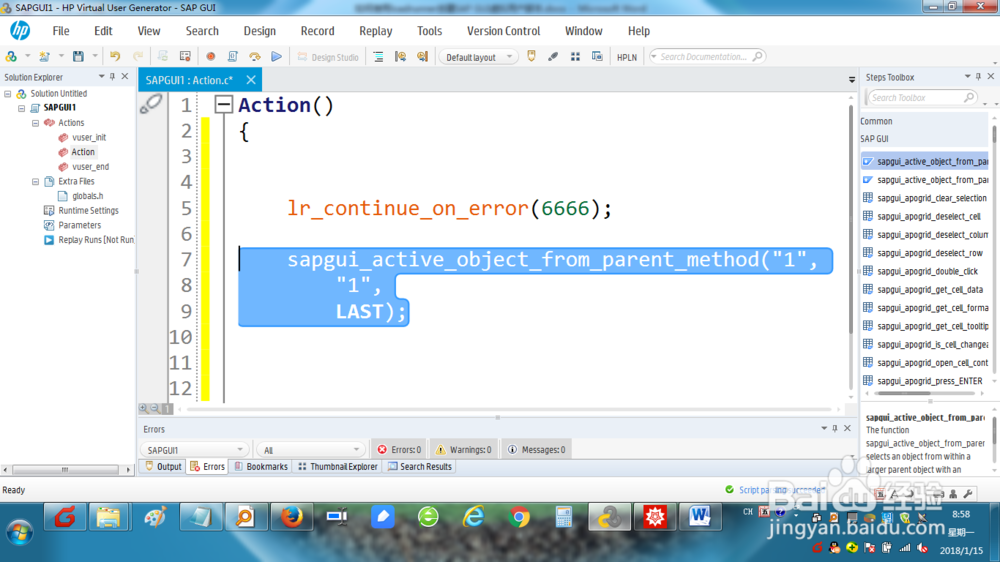The image size is (1000, 562).
Task: Switch to the Output tab
Action: [x=163, y=467]
